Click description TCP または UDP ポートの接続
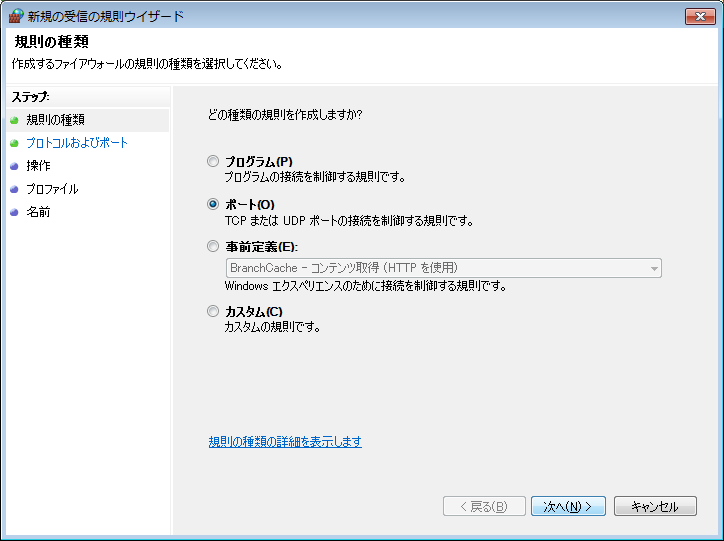Image resolution: width=724 pixels, height=541 pixels. click(x=349, y=221)
